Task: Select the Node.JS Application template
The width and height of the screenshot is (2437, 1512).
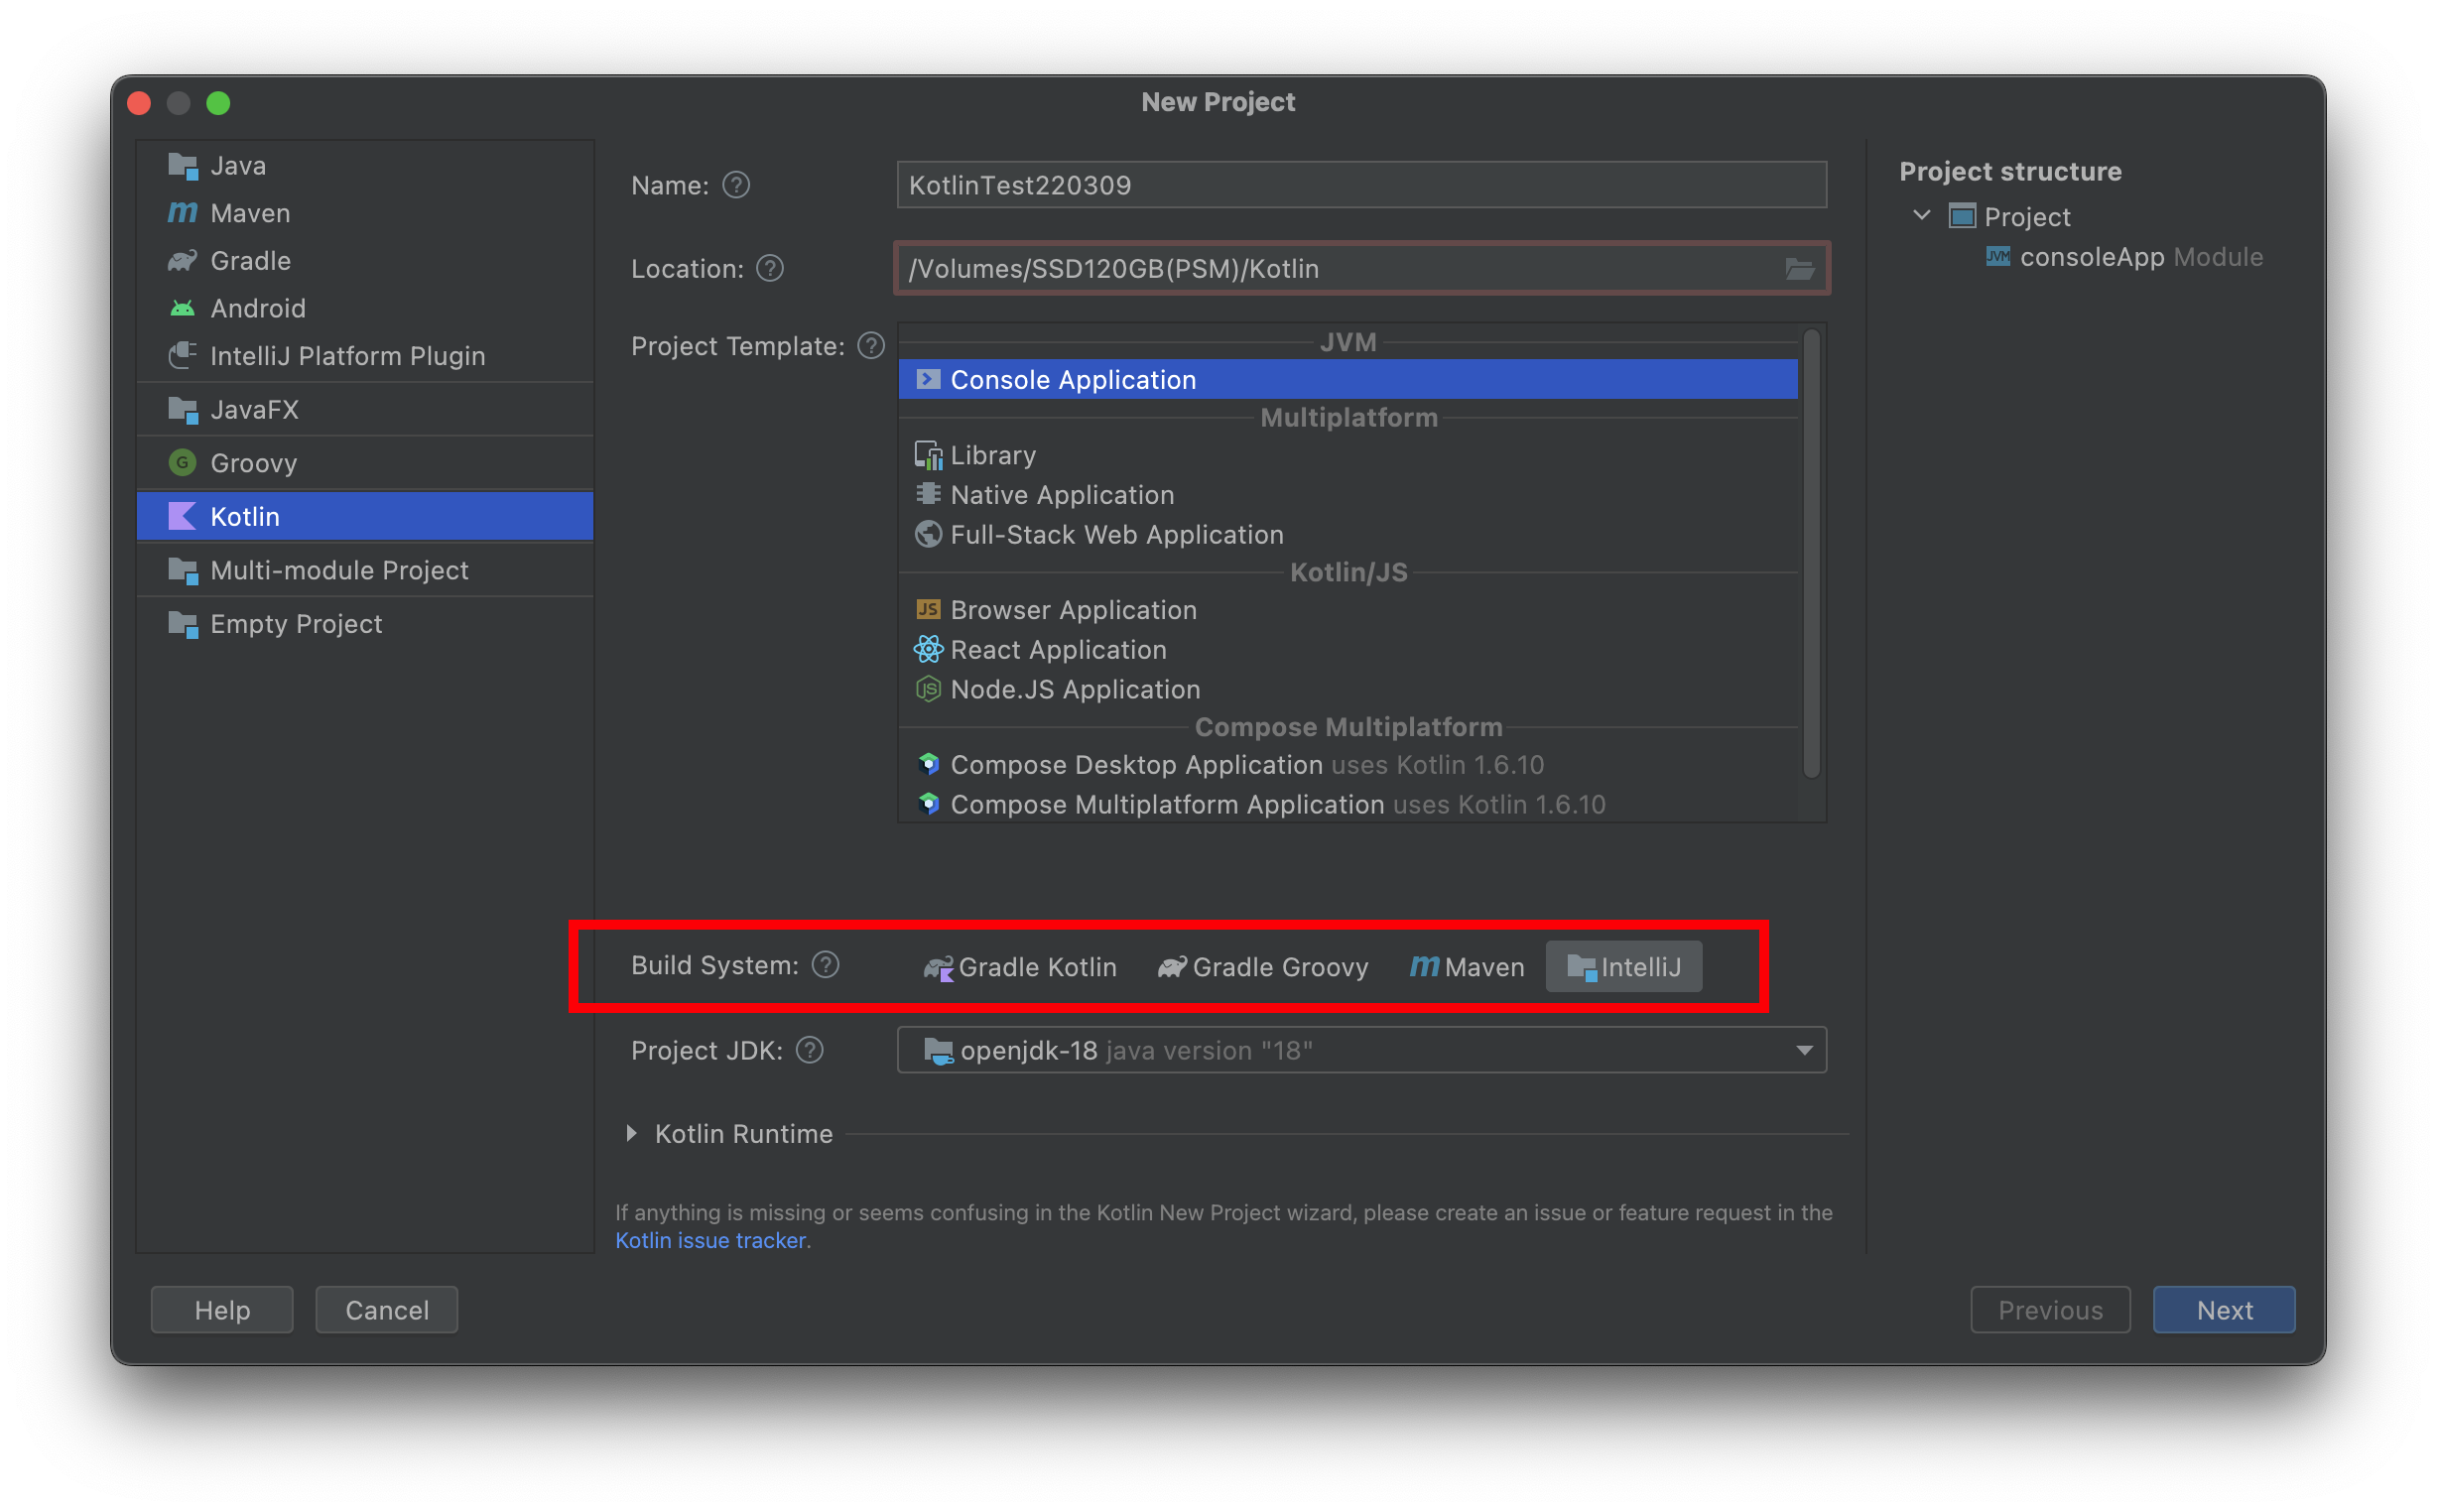Action: (1348, 689)
